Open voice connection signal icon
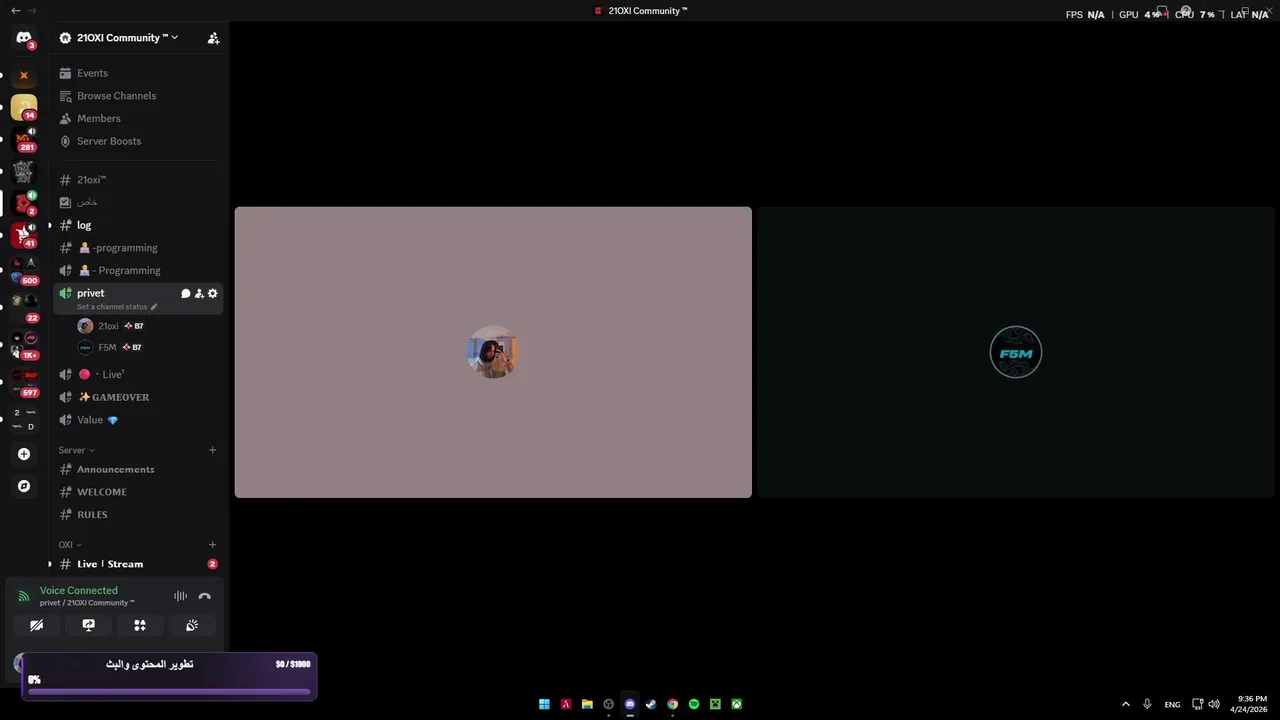The height and width of the screenshot is (720, 1280). point(24,597)
